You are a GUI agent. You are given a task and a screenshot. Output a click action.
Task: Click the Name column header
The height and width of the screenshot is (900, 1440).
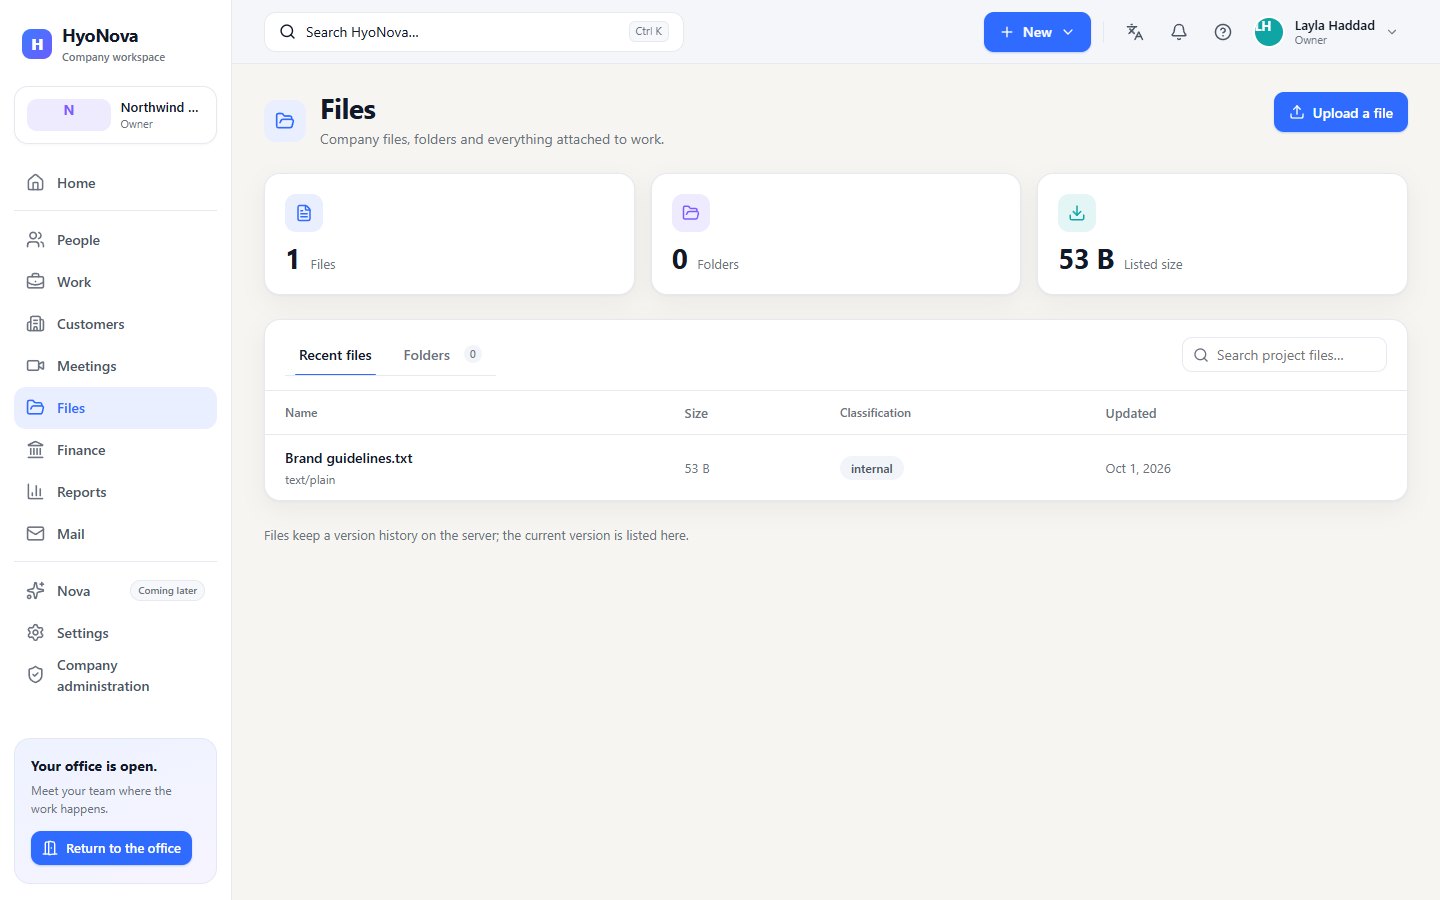click(301, 413)
